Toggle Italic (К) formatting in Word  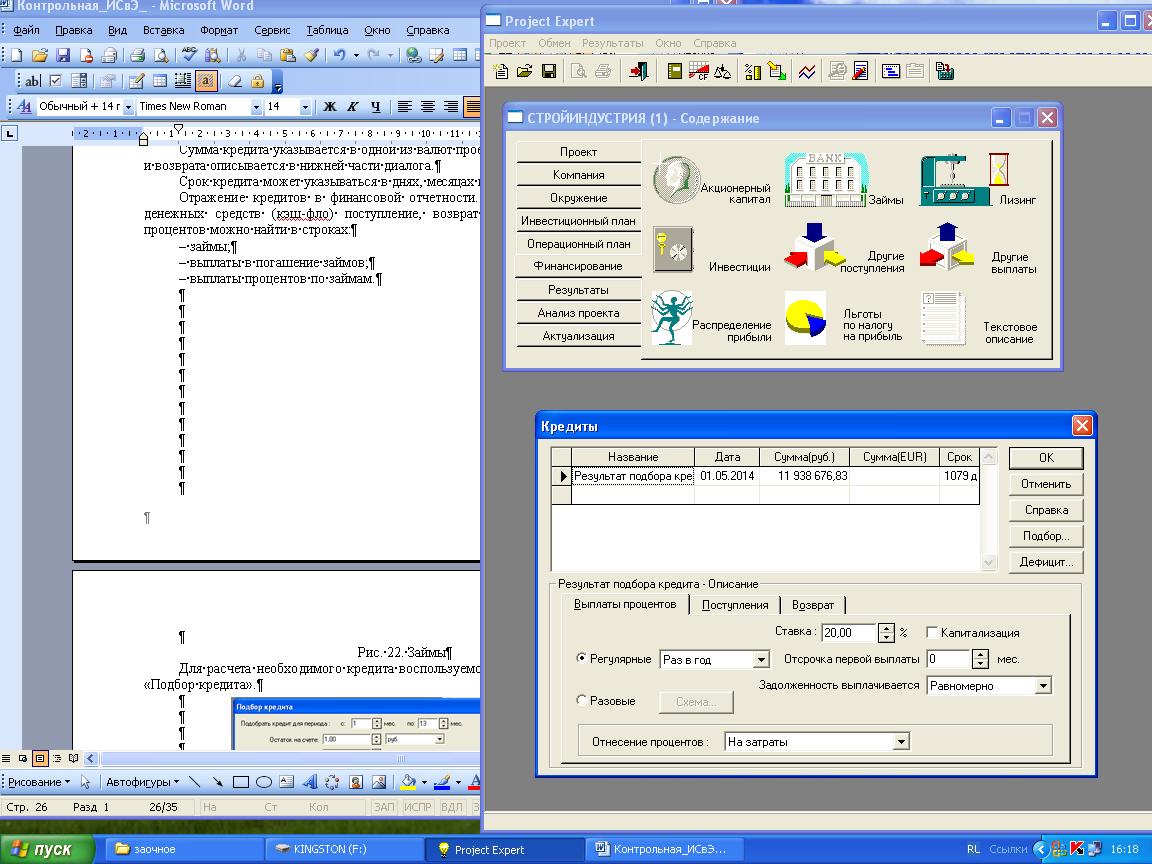pos(353,107)
